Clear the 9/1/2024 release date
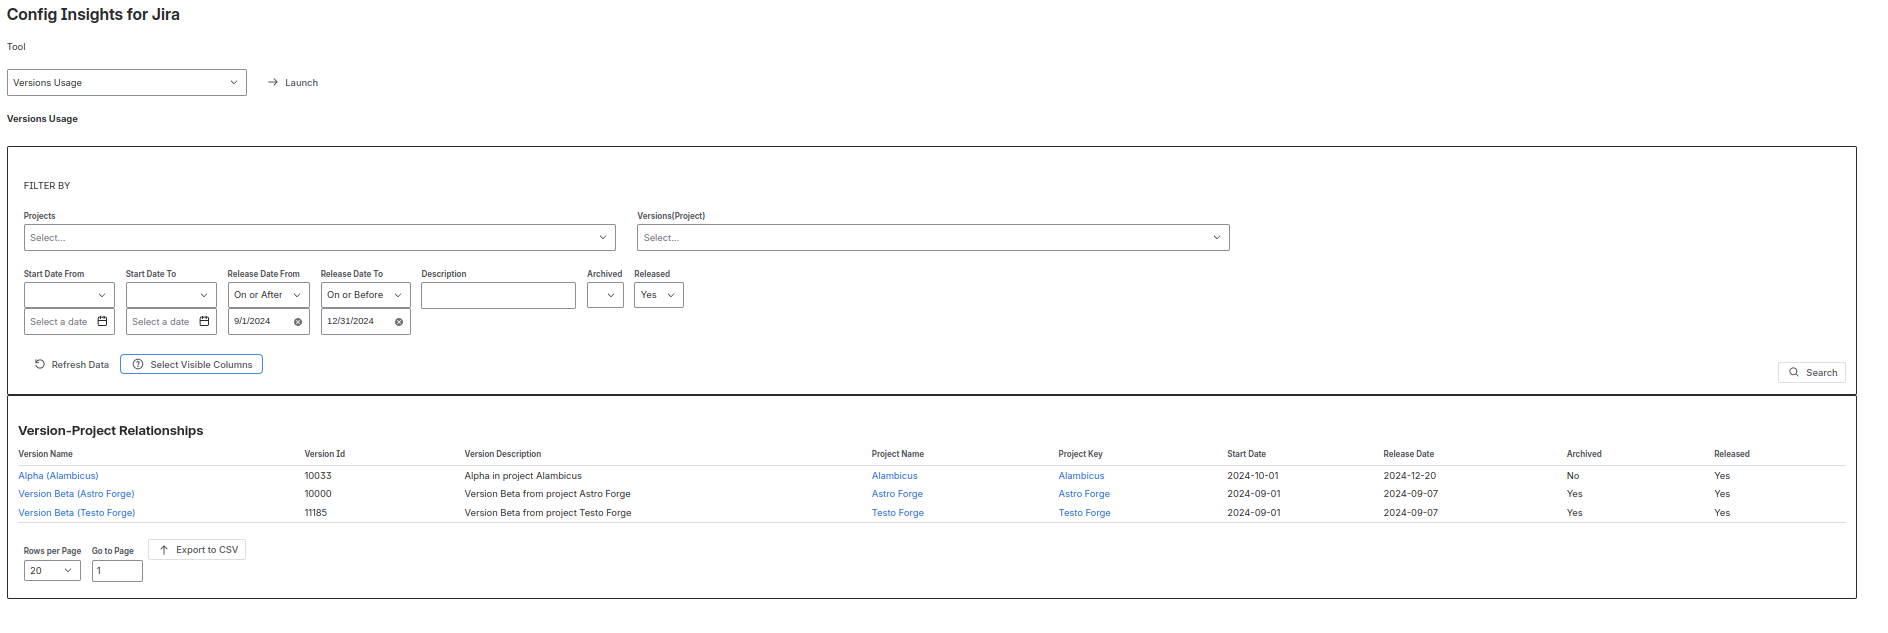This screenshot has height=633, width=1888. (x=298, y=322)
